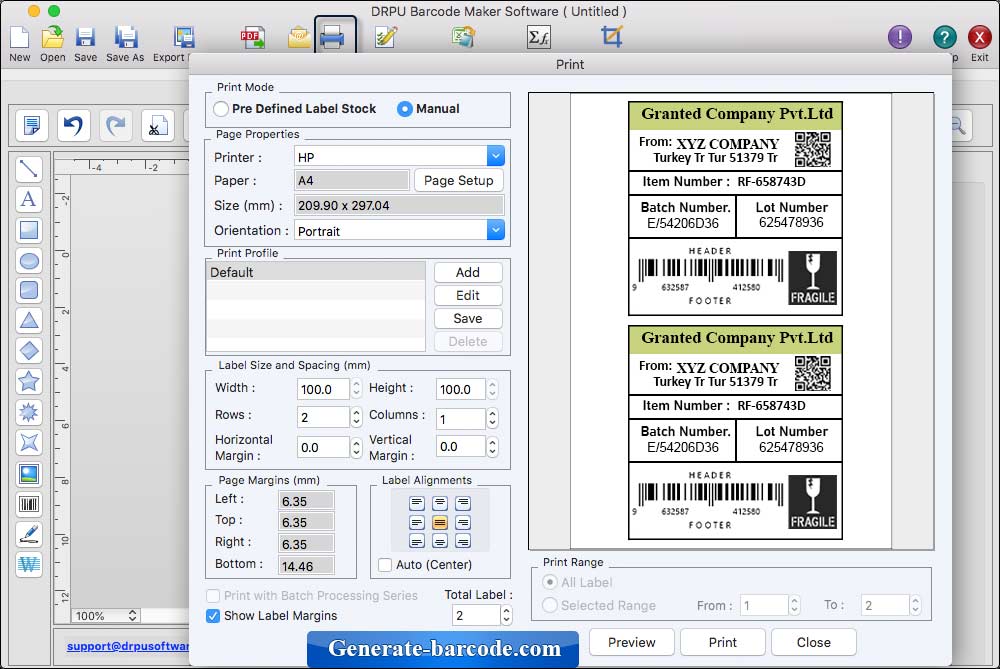
Task: Select the Default print profile row
Action: tap(316, 272)
